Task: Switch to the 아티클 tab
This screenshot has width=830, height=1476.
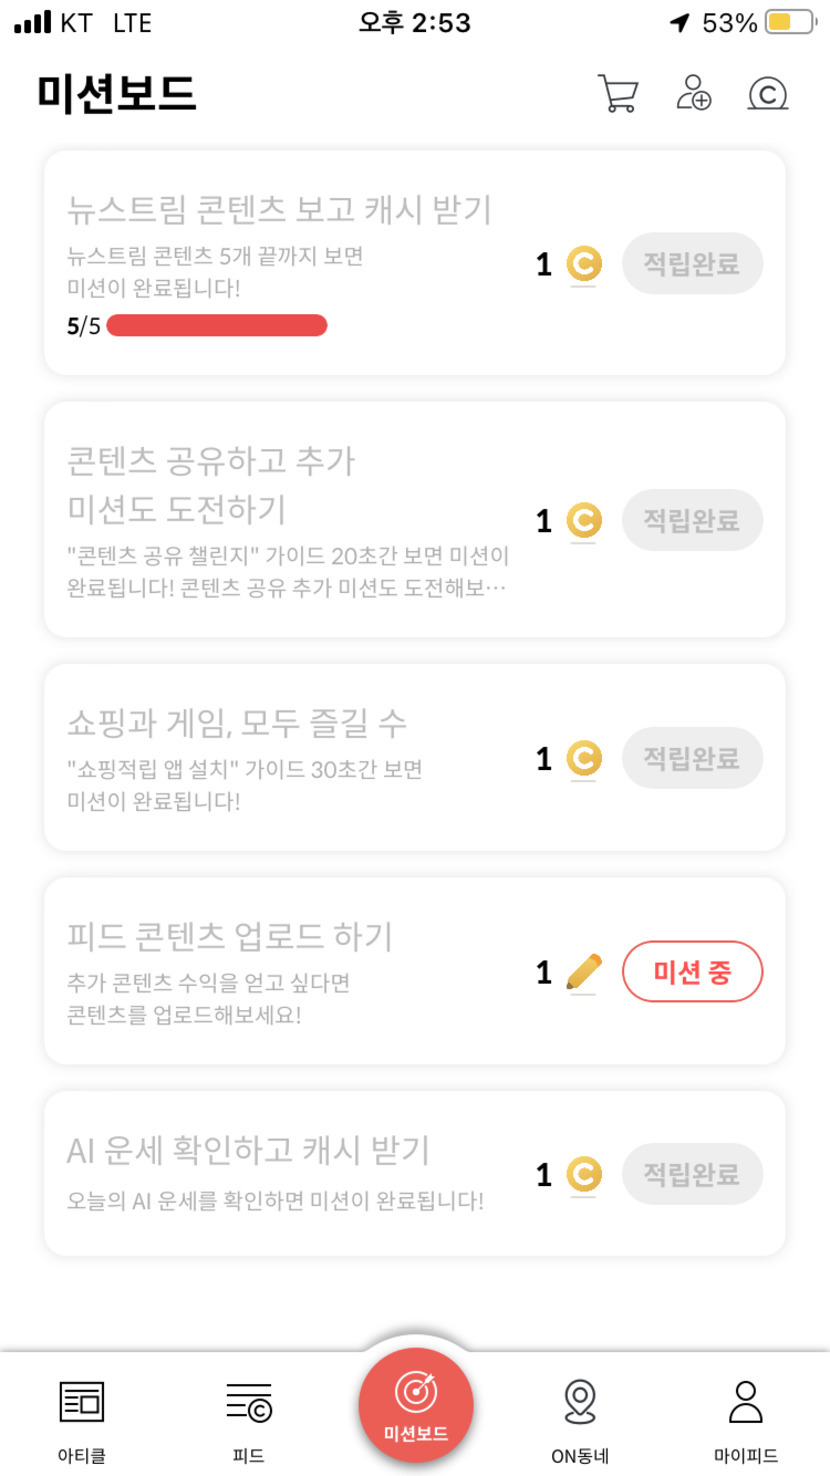Action: 82,1416
